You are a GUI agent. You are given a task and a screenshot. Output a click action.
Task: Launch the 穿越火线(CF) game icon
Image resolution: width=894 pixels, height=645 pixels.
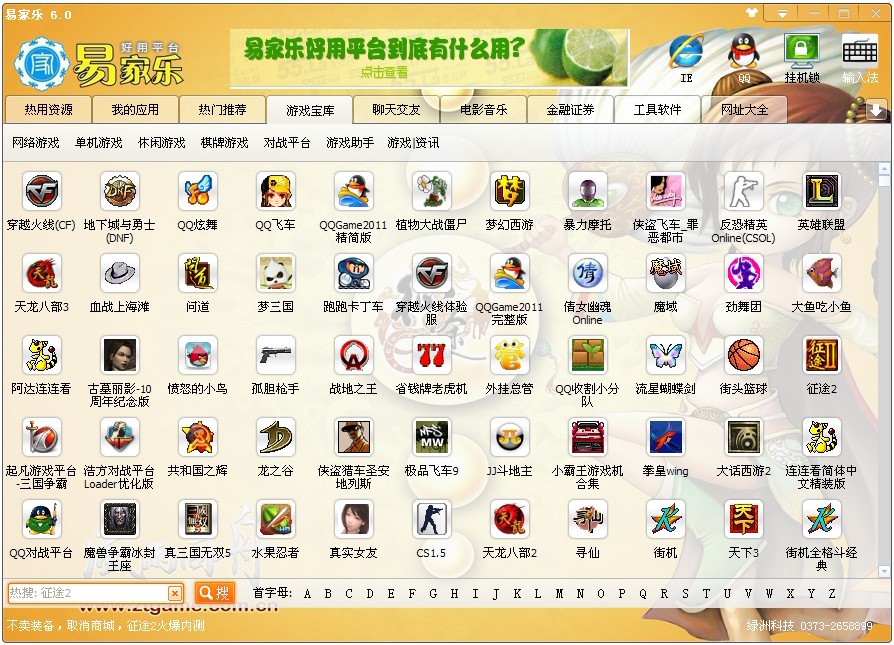(x=41, y=192)
